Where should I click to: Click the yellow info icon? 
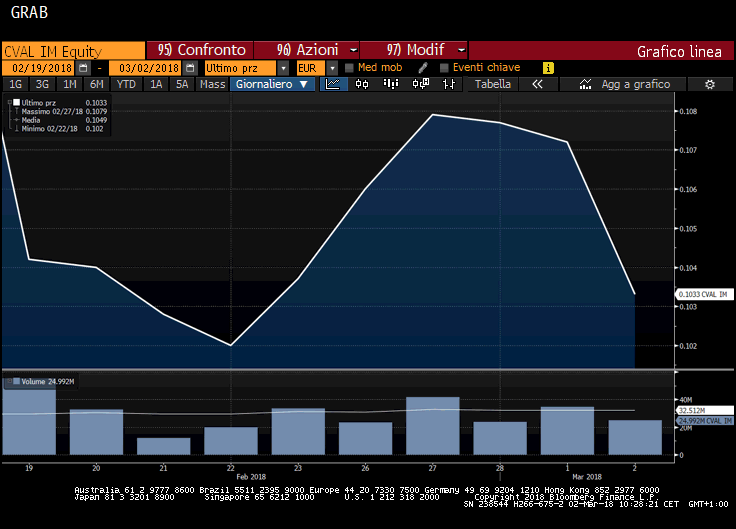point(548,67)
